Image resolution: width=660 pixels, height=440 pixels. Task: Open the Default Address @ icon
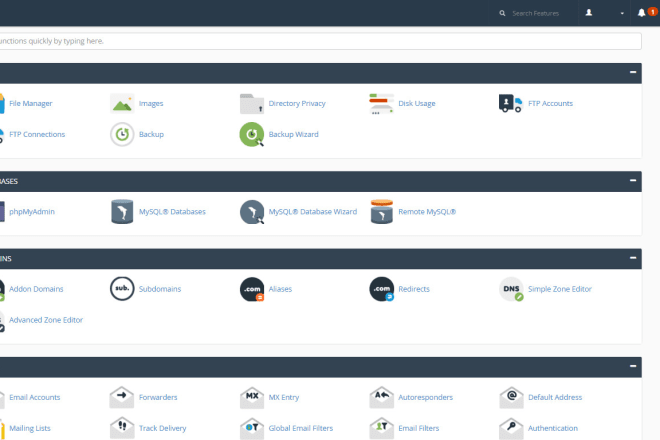pos(511,397)
